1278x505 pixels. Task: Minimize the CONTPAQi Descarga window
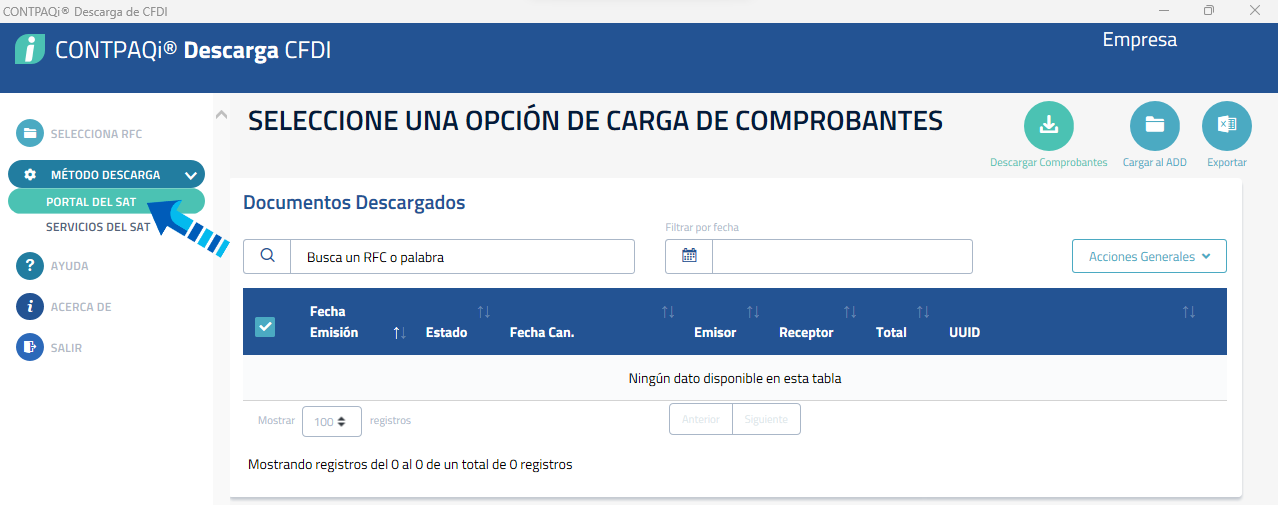1163,10
